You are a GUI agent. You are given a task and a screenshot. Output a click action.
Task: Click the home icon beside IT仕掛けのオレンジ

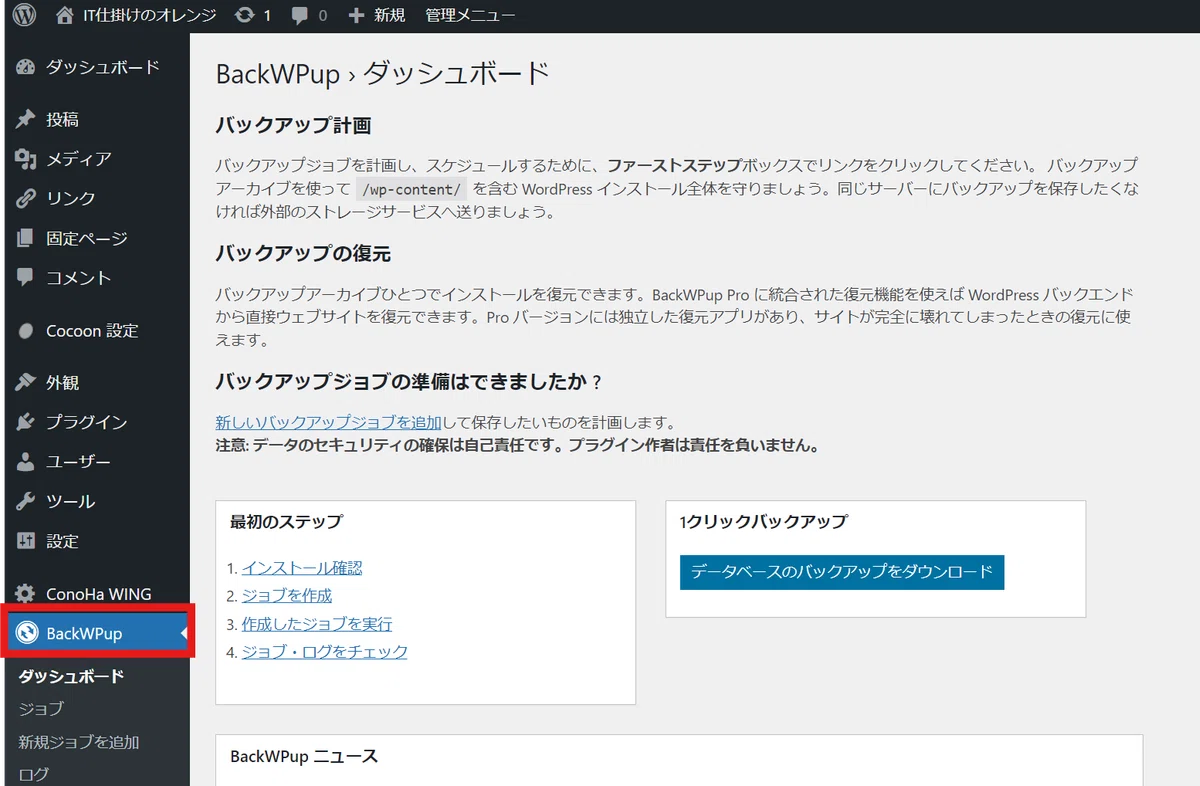click(x=65, y=15)
